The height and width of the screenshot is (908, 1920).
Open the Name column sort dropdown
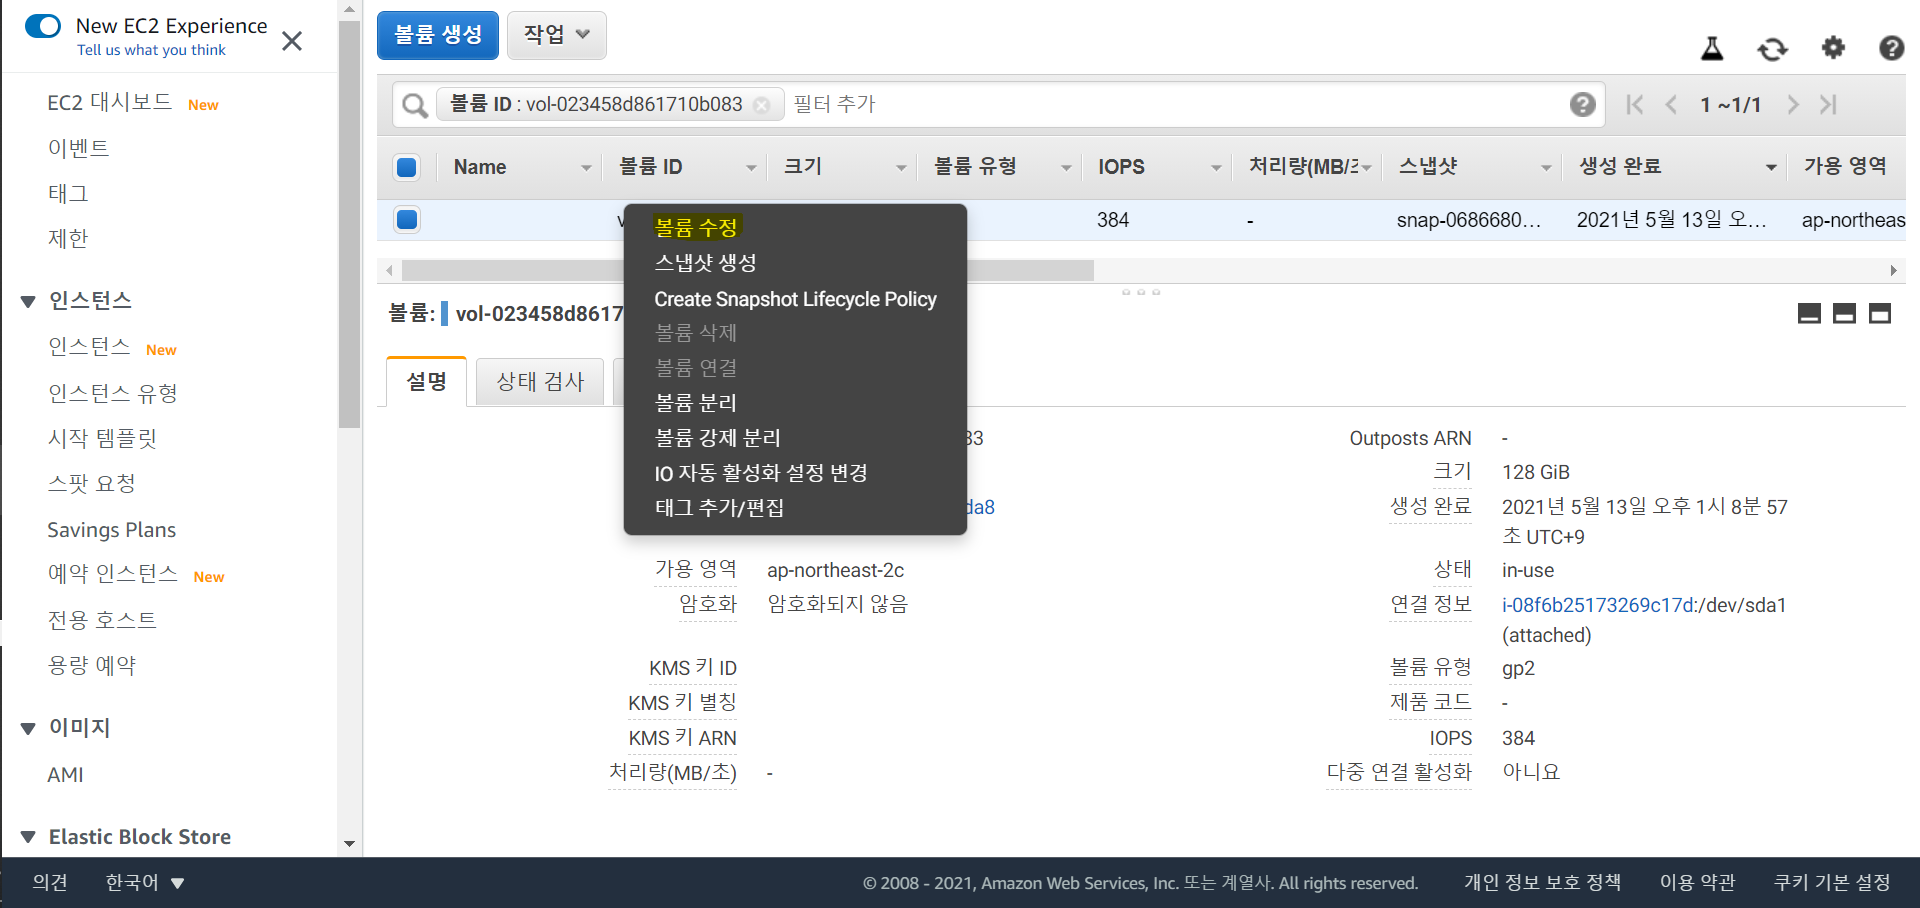586,168
